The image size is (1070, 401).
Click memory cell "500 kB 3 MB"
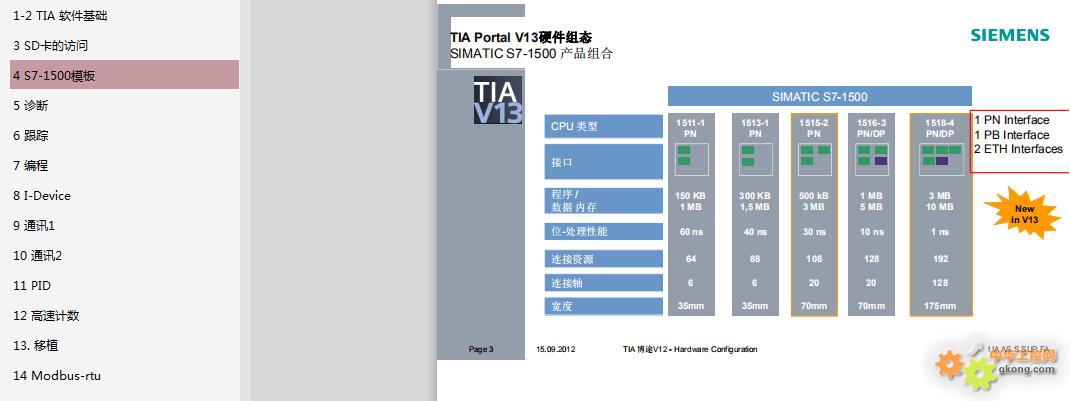click(813, 201)
